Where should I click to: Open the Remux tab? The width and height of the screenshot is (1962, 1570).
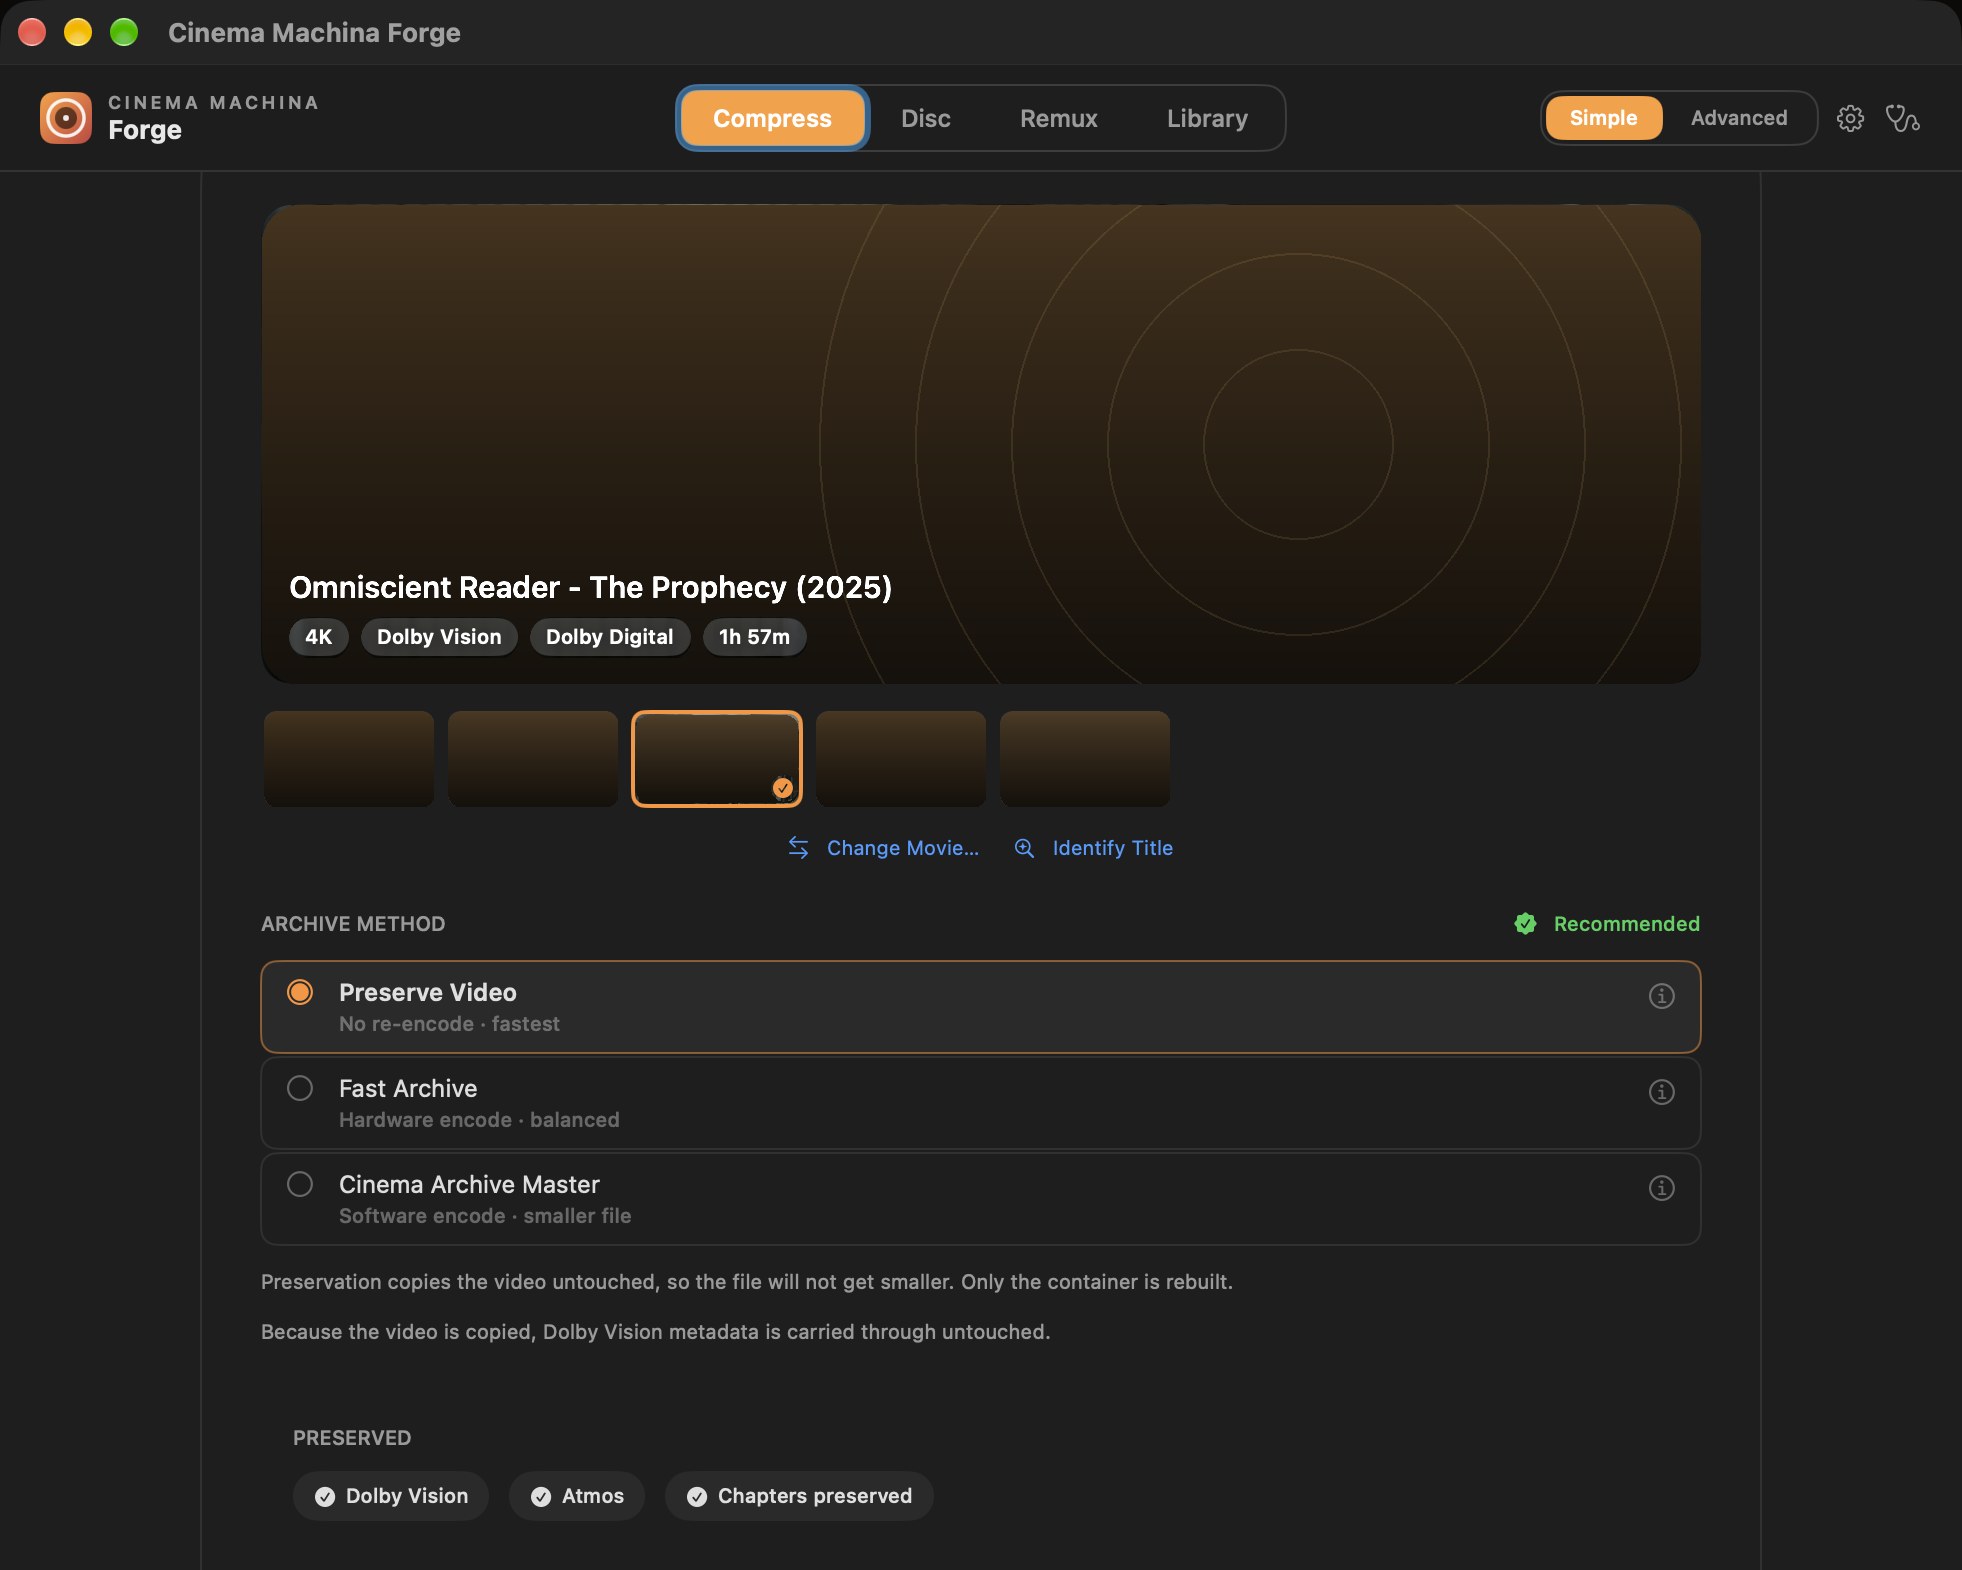pos(1058,118)
